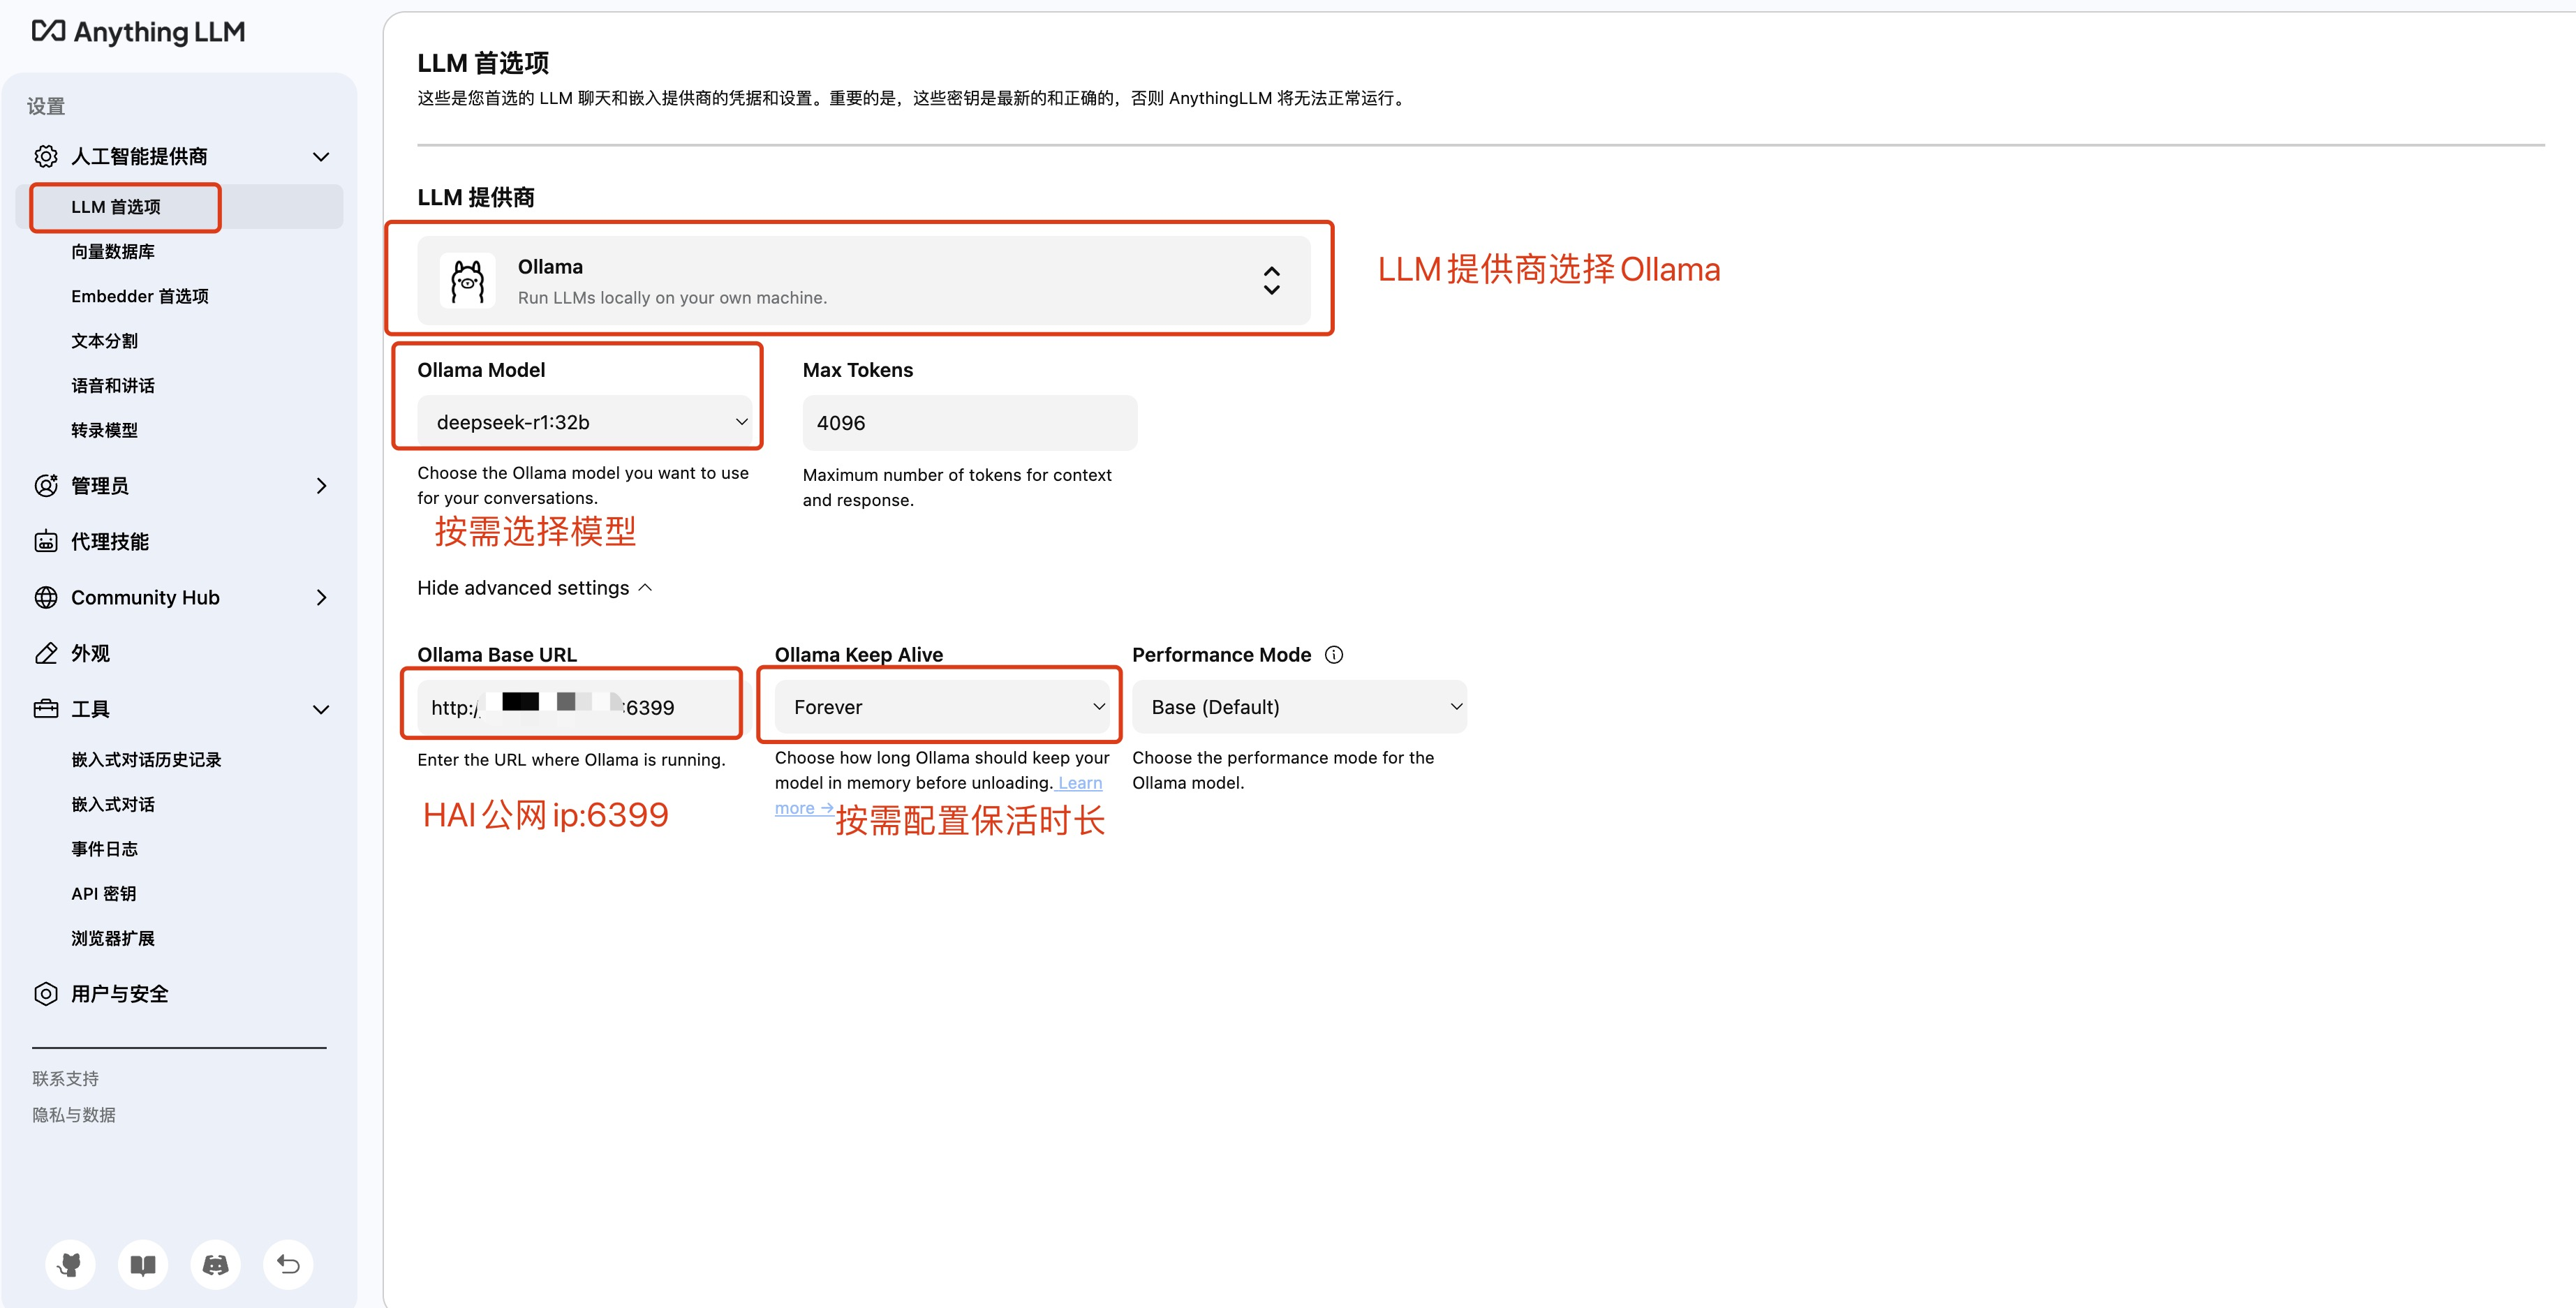Image resolution: width=2576 pixels, height=1308 pixels.
Task: Open 事件日志 page
Action: point(104,848)
